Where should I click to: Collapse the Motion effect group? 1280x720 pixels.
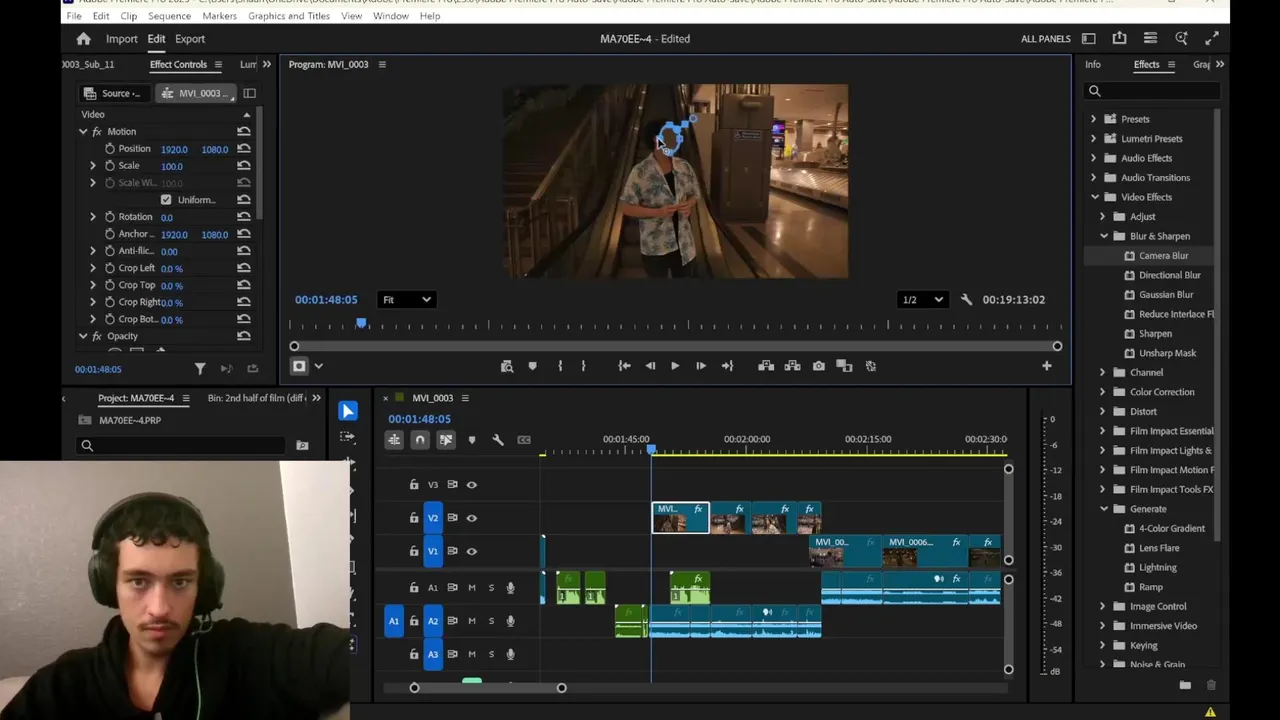pyautogui.click(x=84, y=132)
